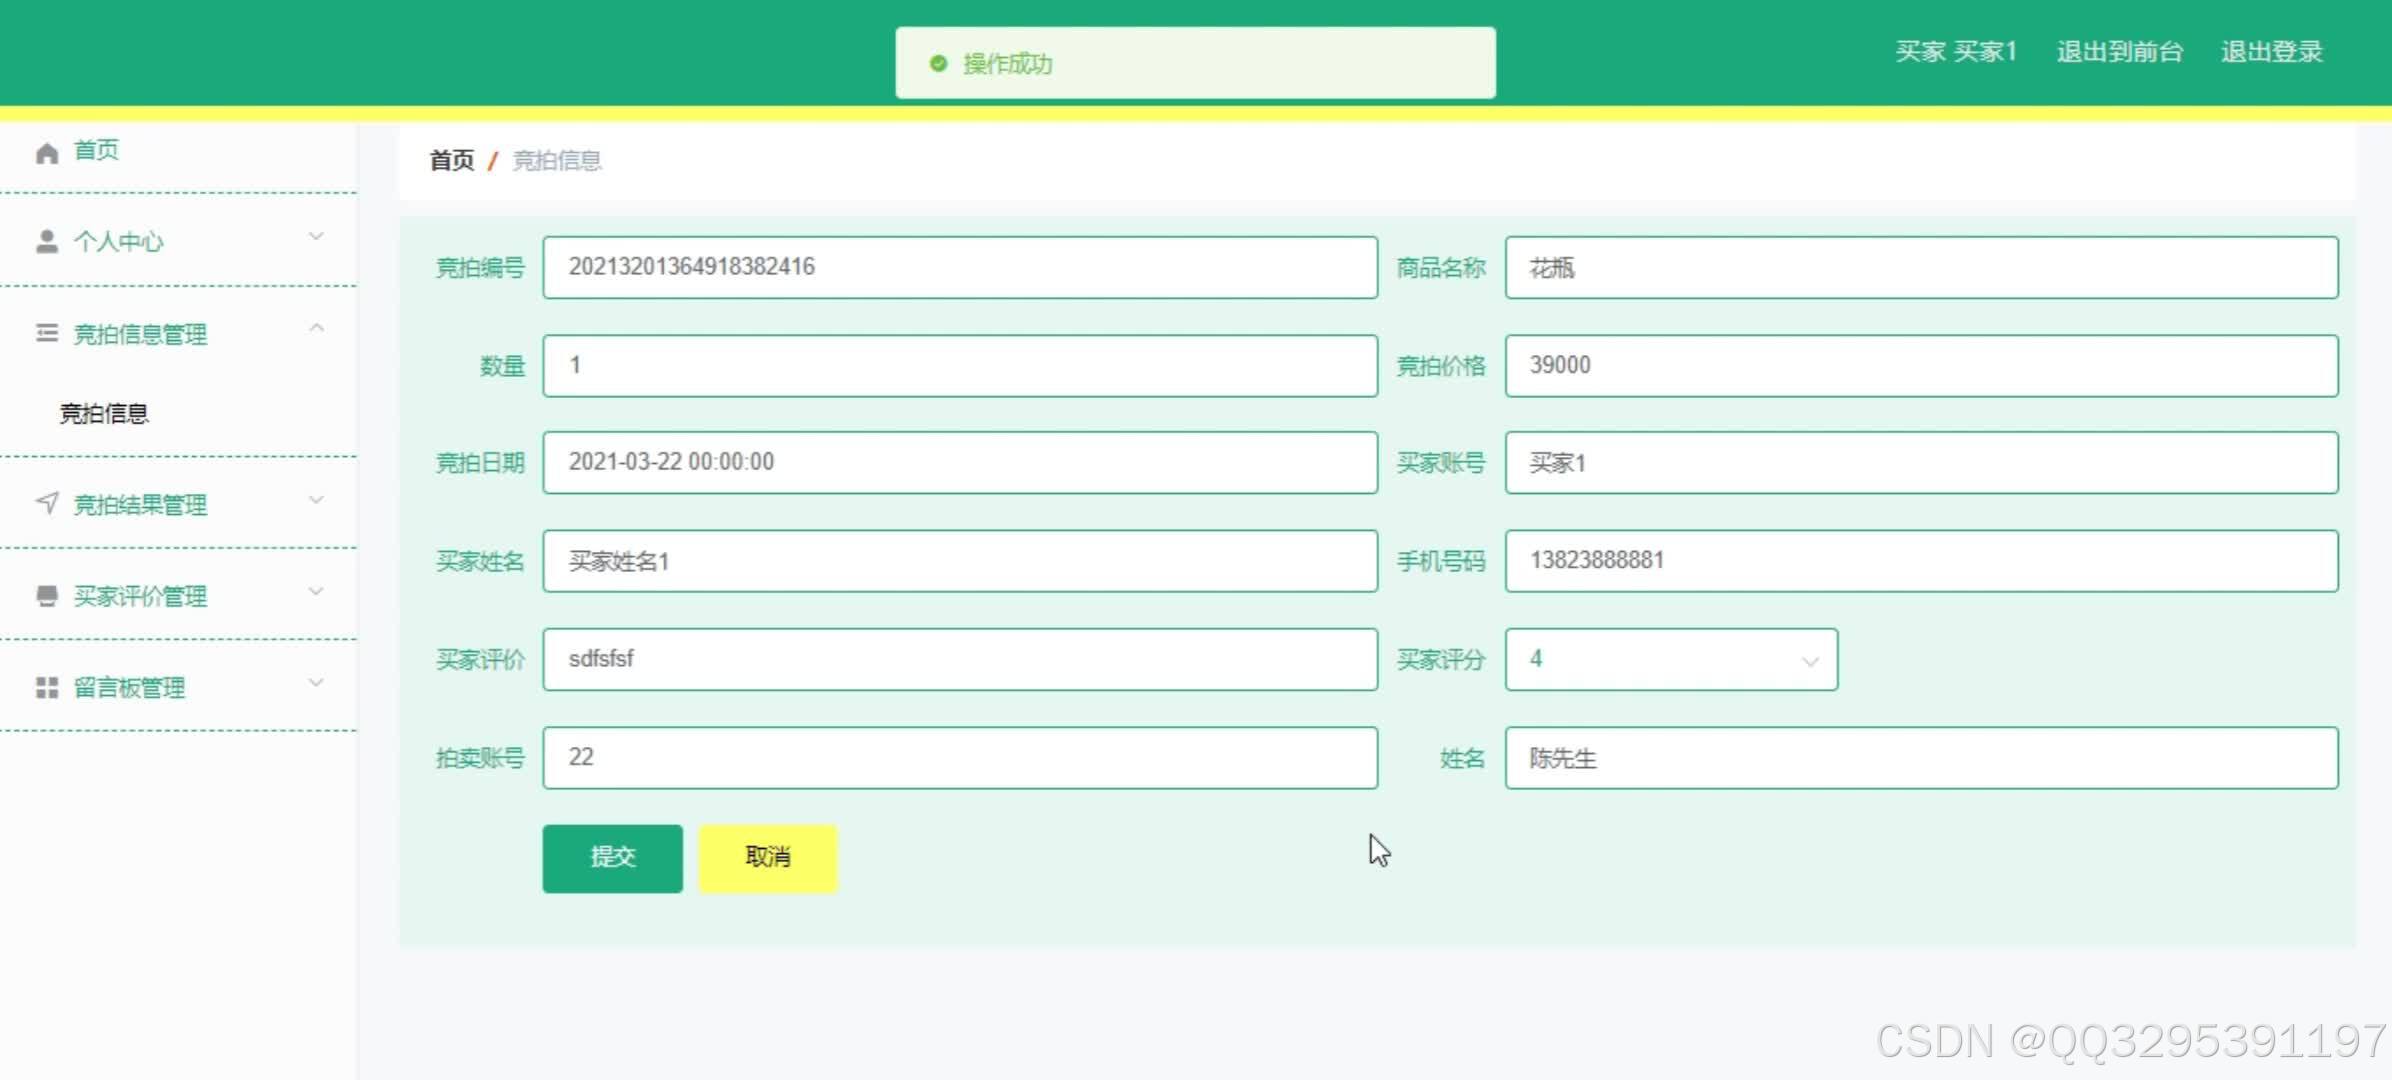Click 退出登录 logout link
Image resolution: width=2392 pixels, height=1080 pixels.
click(2271, 52)
